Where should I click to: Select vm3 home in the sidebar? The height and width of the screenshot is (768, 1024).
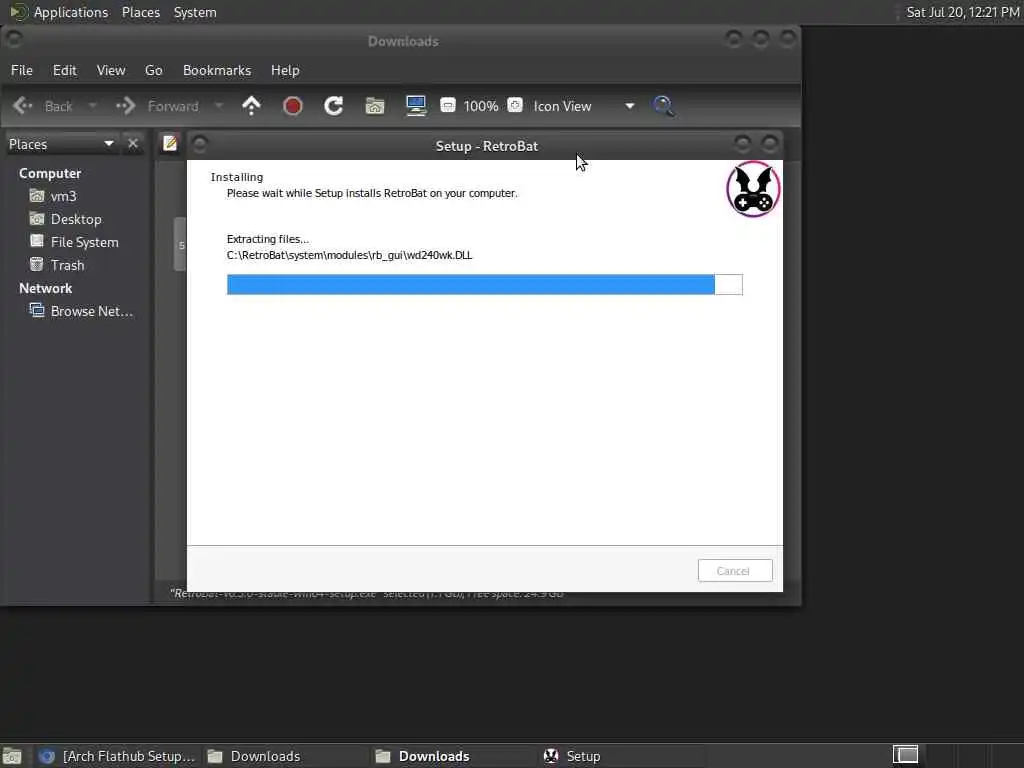[x=63, y=196]
